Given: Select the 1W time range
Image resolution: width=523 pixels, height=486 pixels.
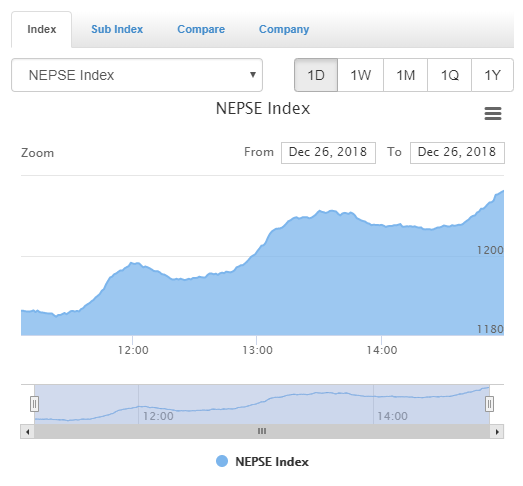Looking at the screenshot, I should coord(361,75).
